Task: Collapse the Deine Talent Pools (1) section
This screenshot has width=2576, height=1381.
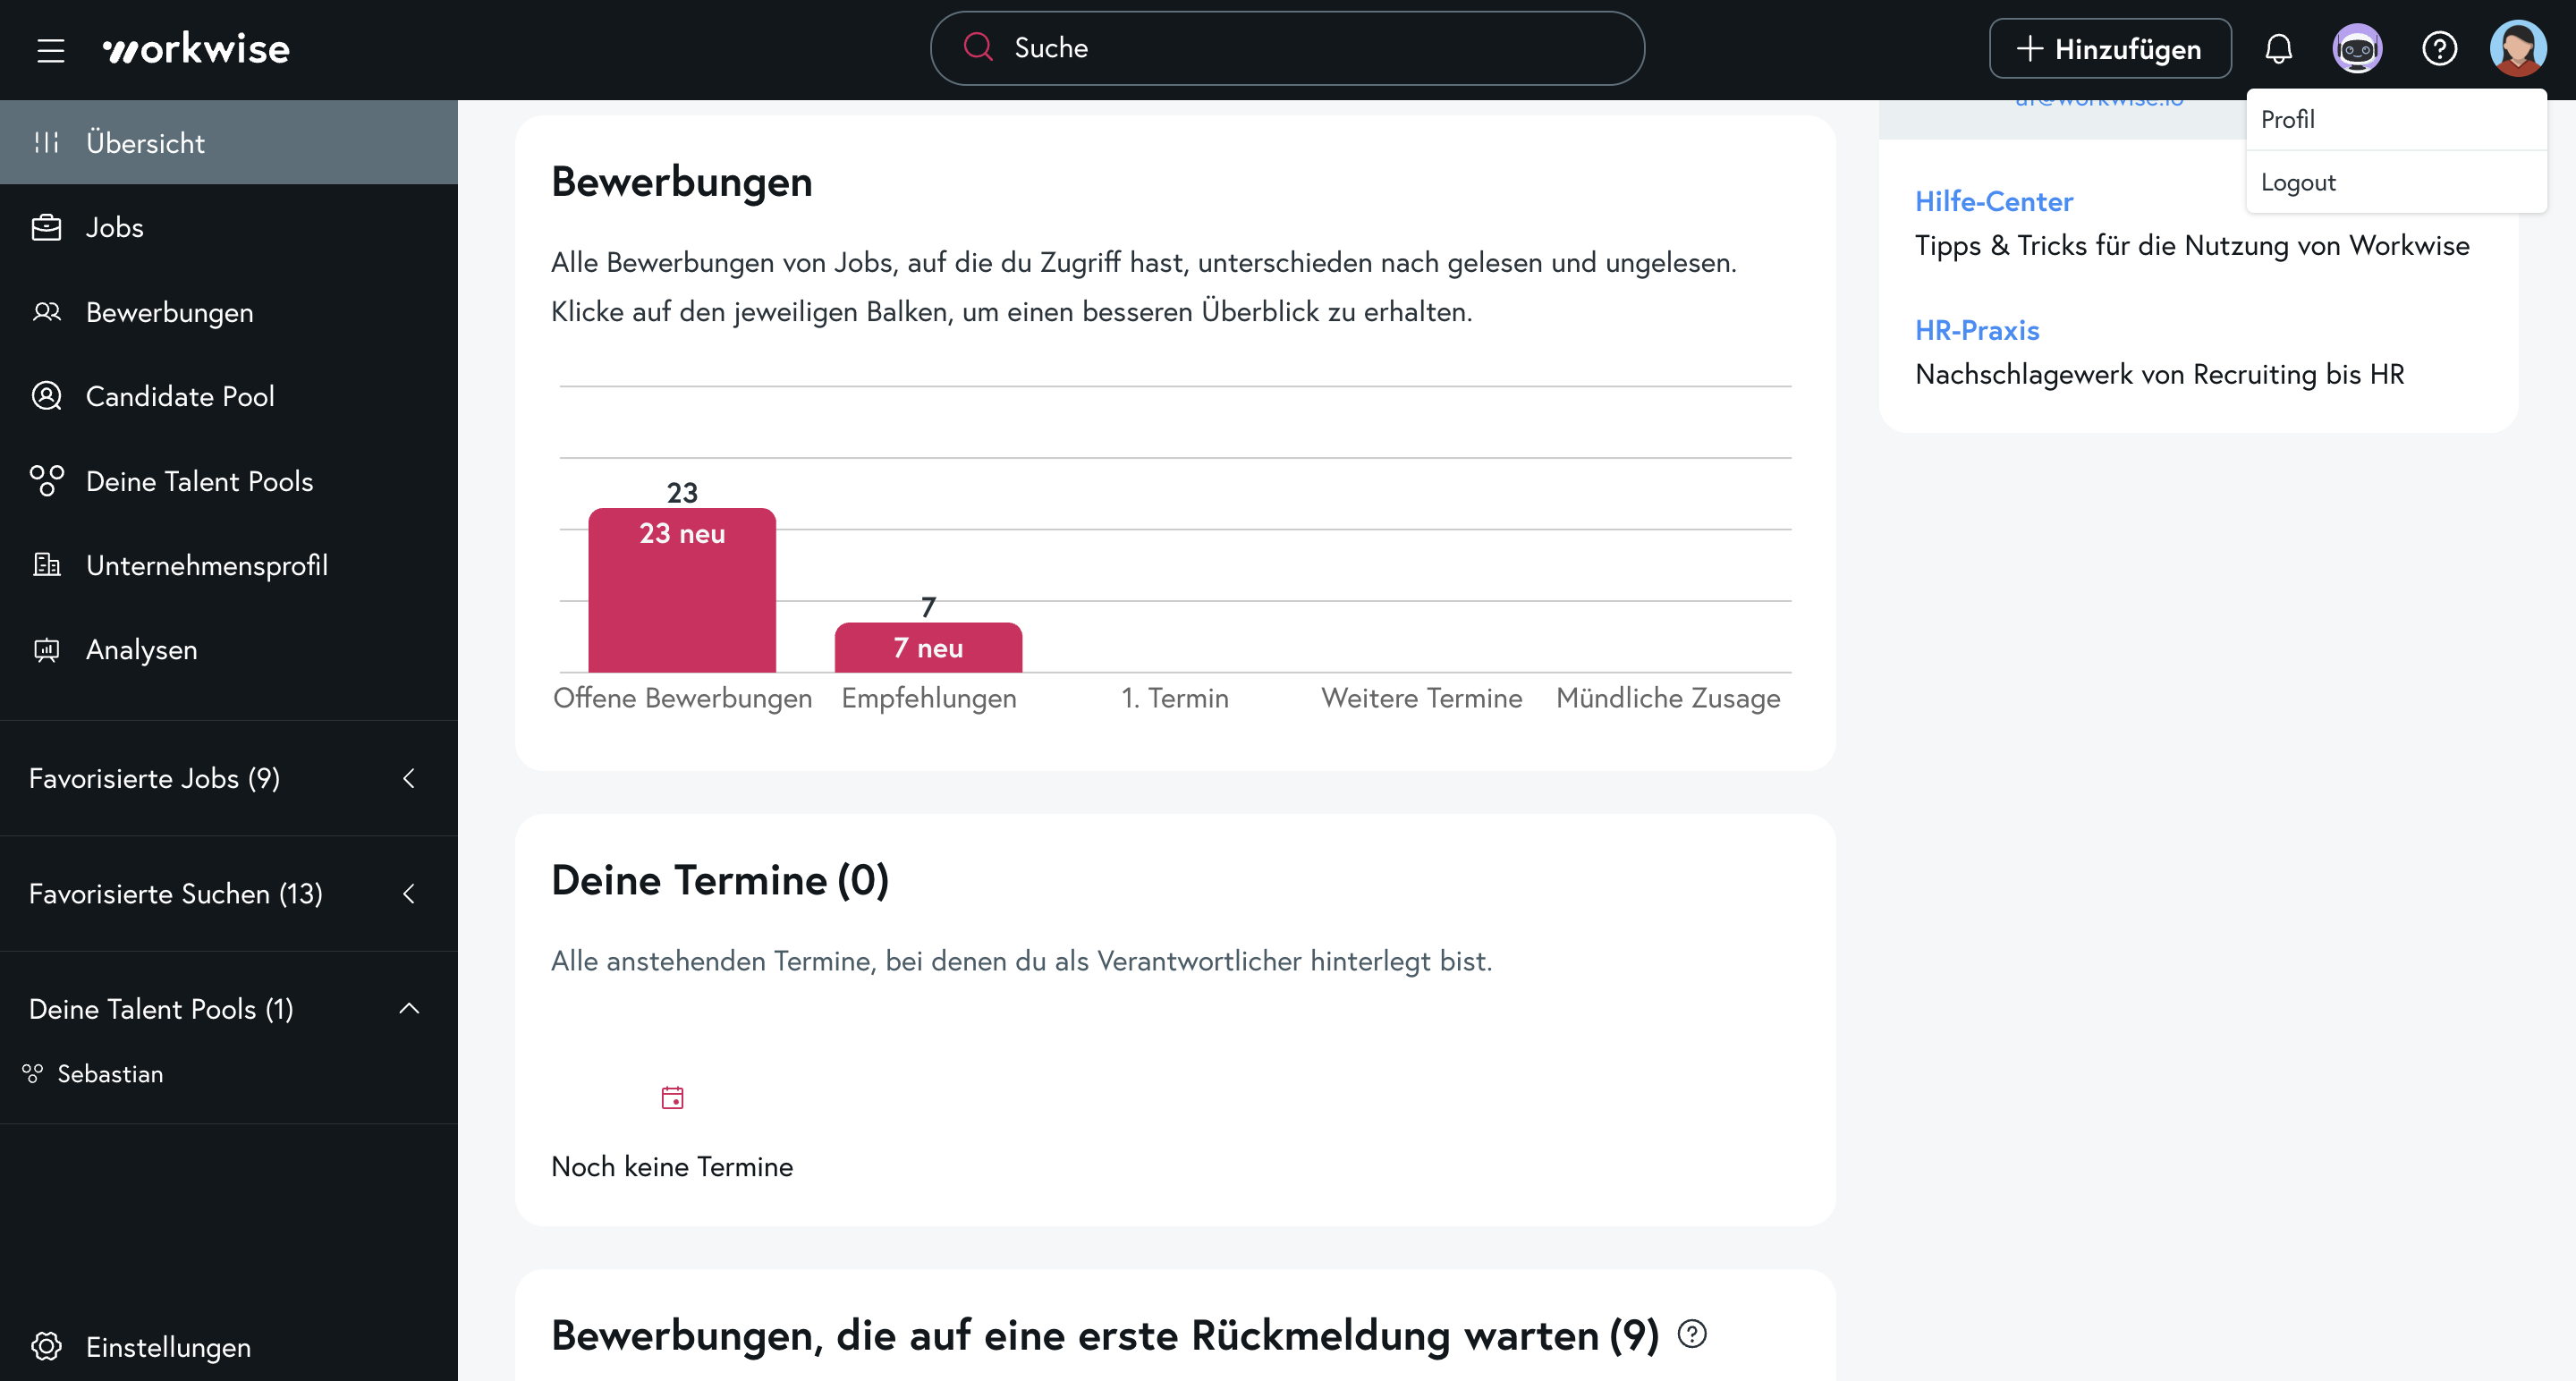Action: coord(408,1008)
